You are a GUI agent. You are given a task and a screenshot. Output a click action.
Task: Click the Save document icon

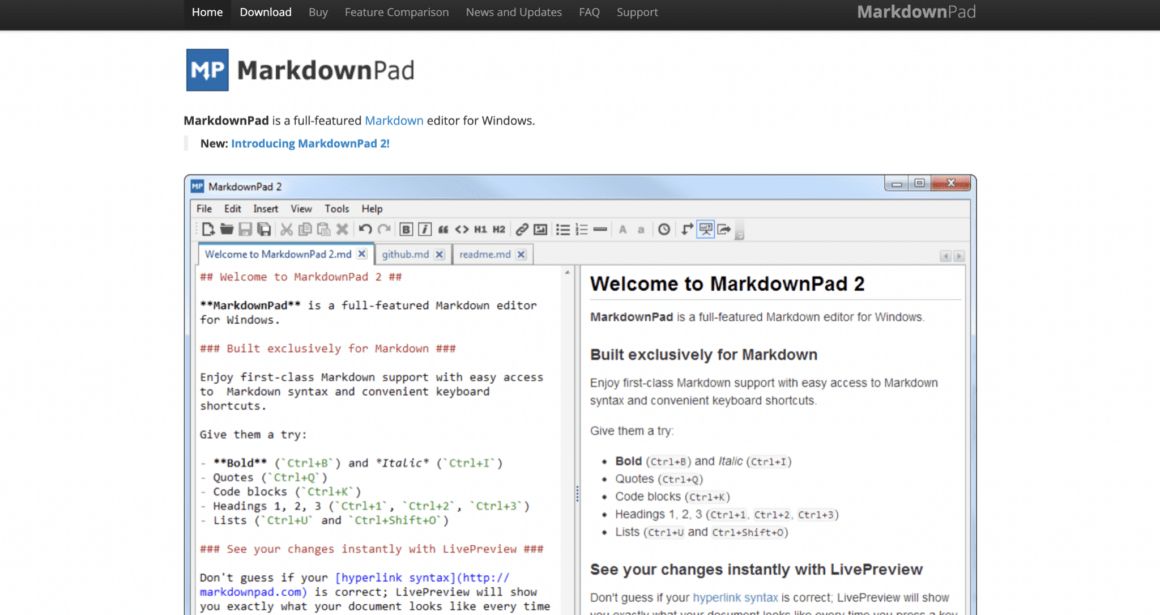pos(246,229)
